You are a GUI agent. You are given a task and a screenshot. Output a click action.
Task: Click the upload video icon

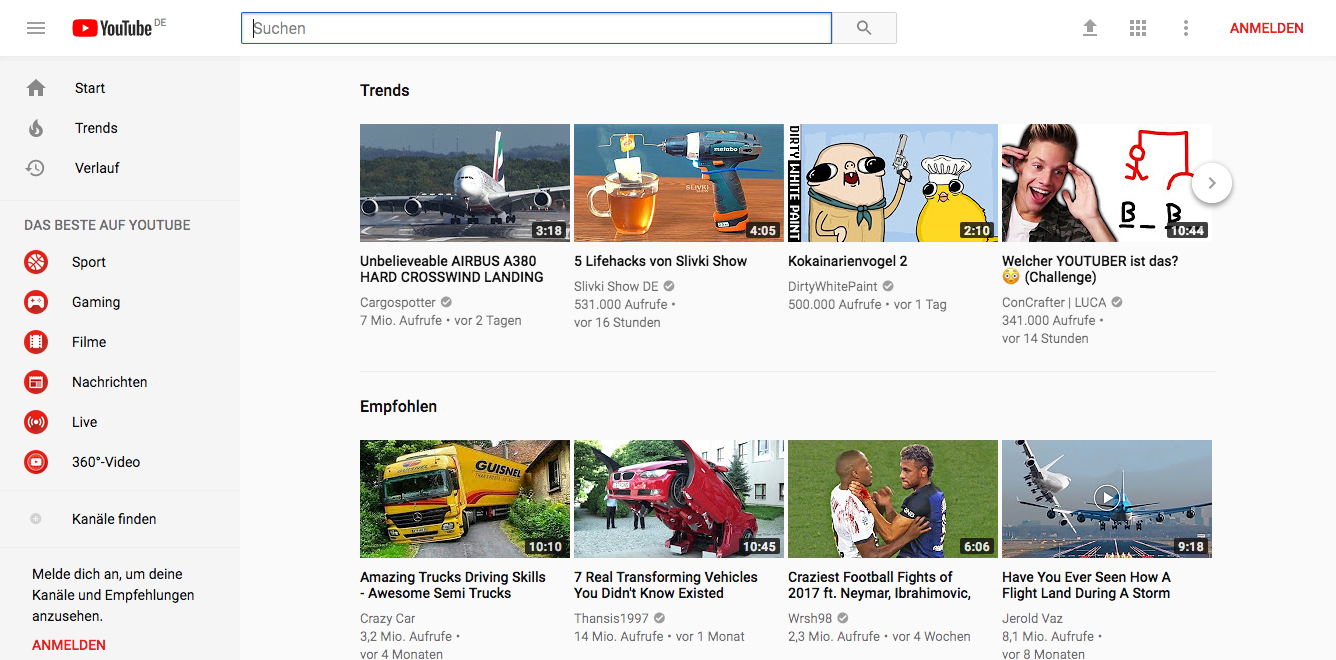pyautogui.click(x=1090, y=28)
